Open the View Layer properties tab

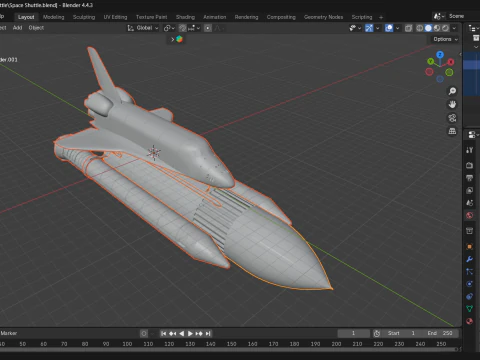pyautogui.click(x=470, y=191)
